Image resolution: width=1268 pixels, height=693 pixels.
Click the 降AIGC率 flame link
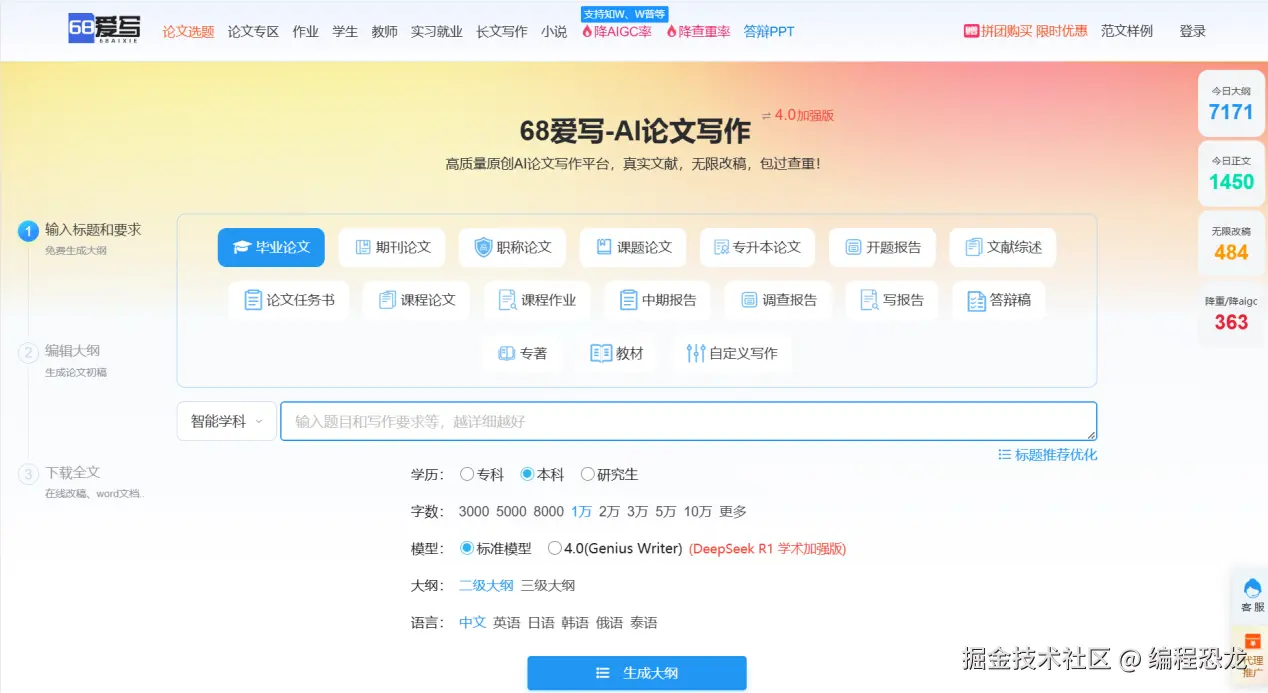tap(616, 31)
